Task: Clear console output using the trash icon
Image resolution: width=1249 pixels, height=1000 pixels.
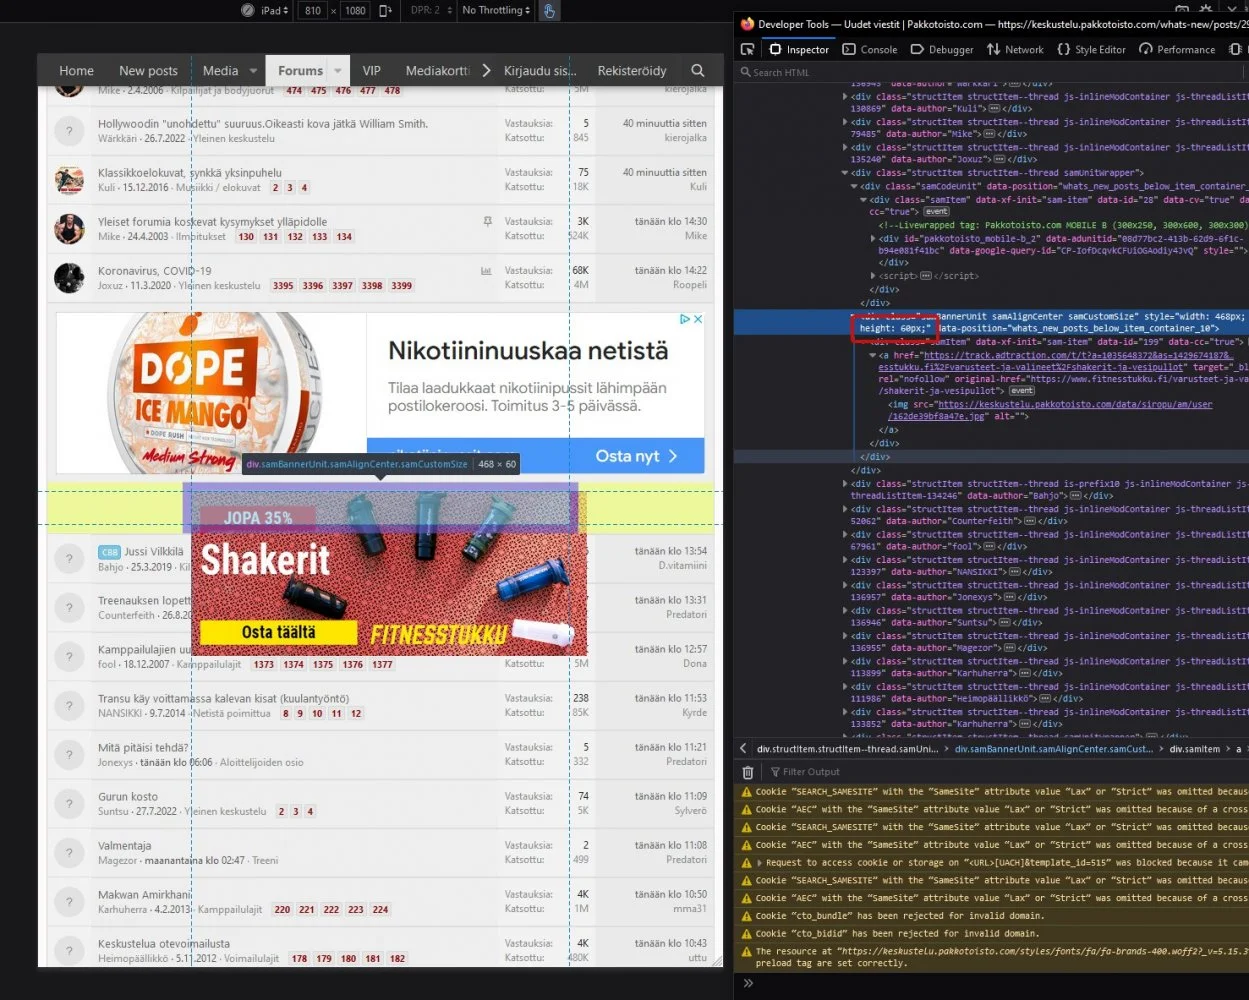Action: 748,771
